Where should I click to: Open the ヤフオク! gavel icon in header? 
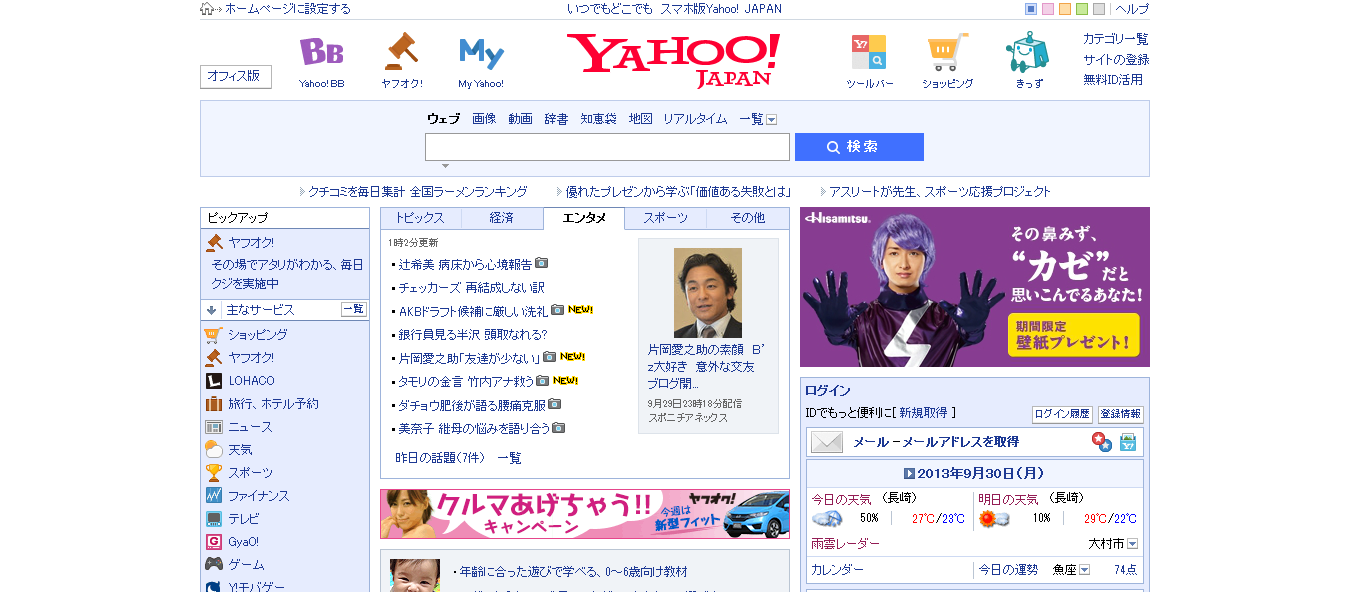point(401,52)
